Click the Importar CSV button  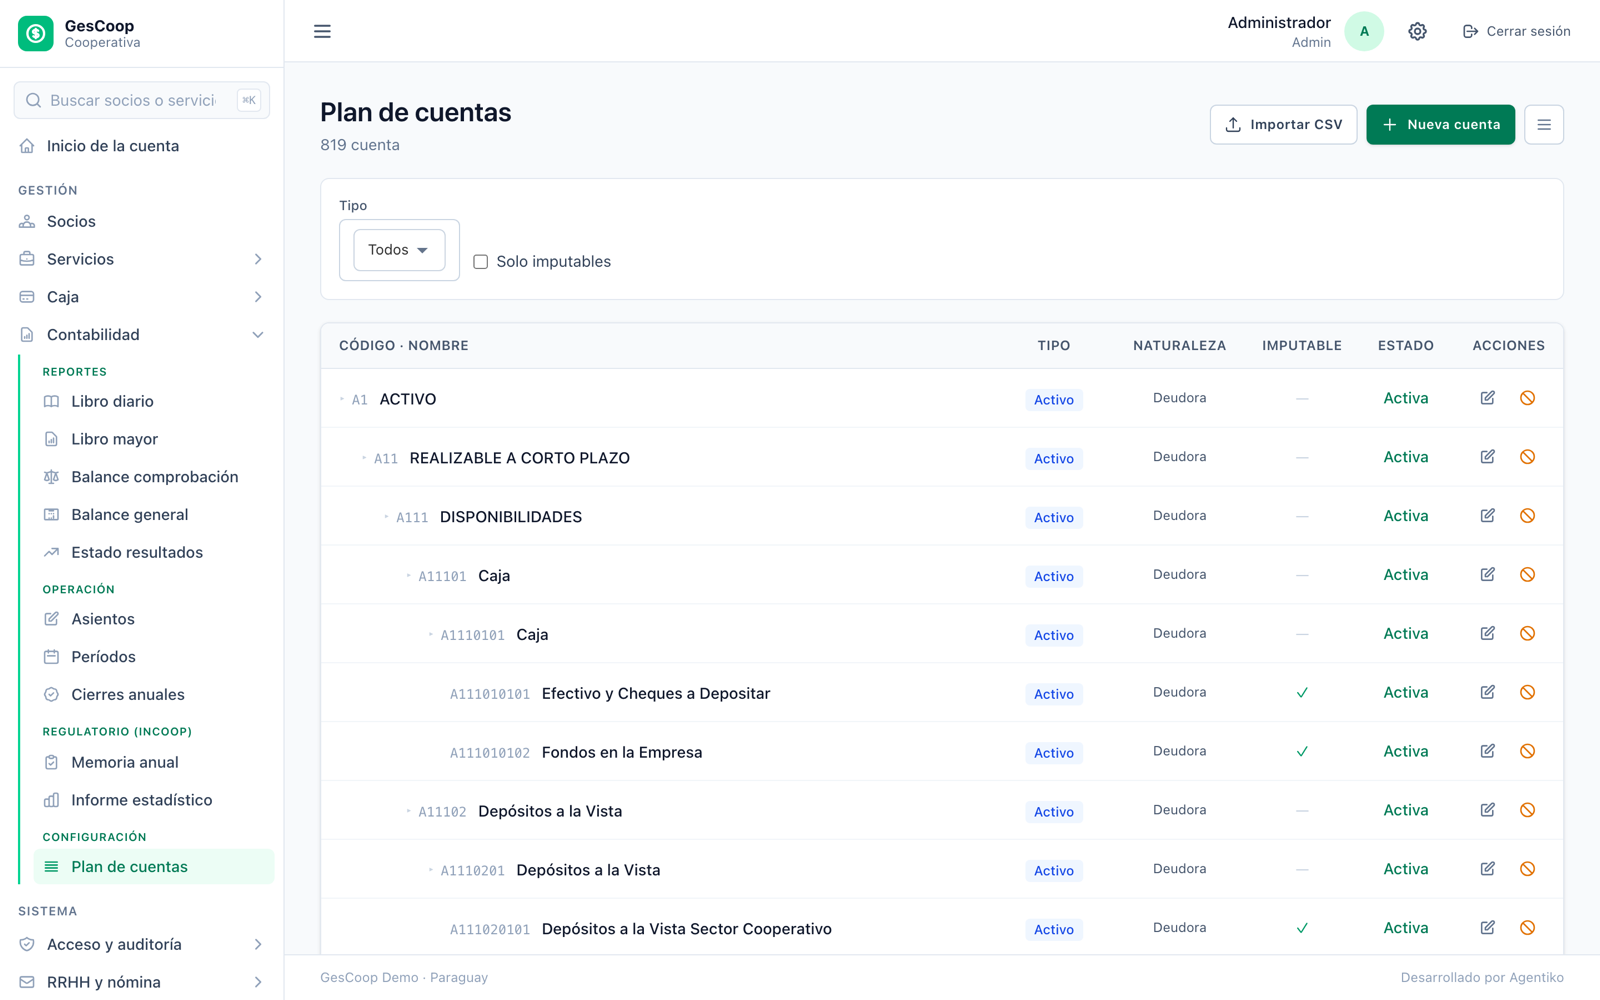[1283, 125]
